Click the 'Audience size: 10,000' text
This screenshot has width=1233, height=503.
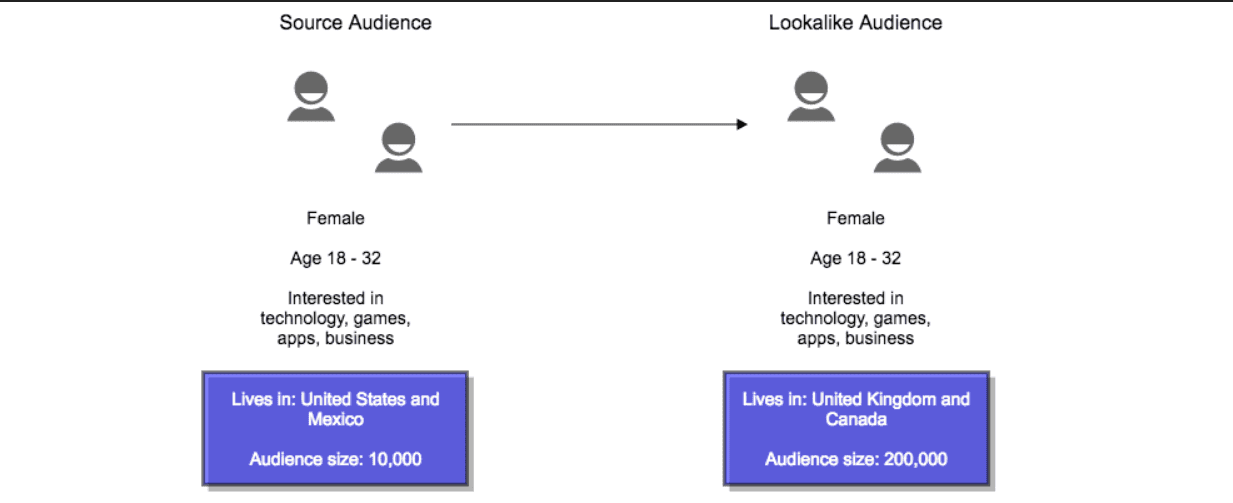(x=335, y=459)
